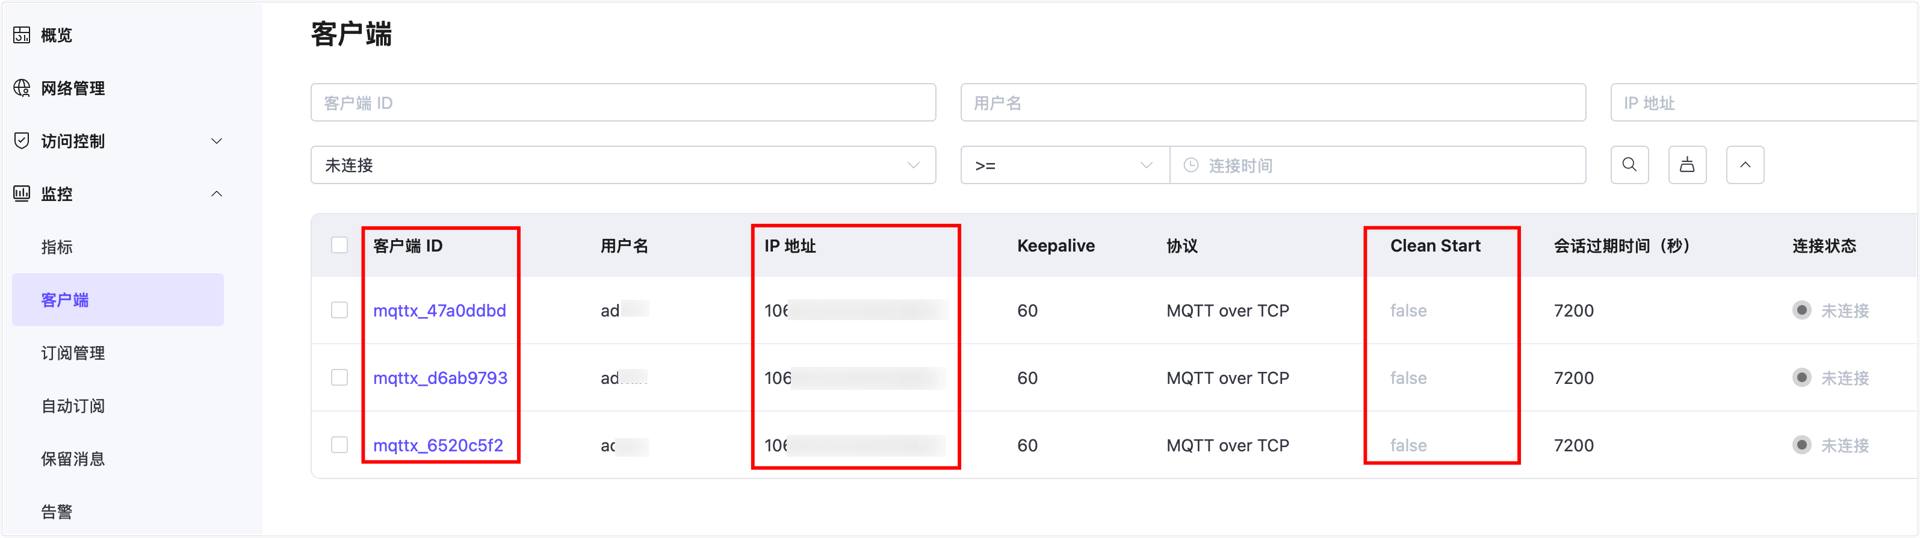Screen dimensions: 1920x538
Task: Click the search magnifier button
Action: [x=1629, y=165]
